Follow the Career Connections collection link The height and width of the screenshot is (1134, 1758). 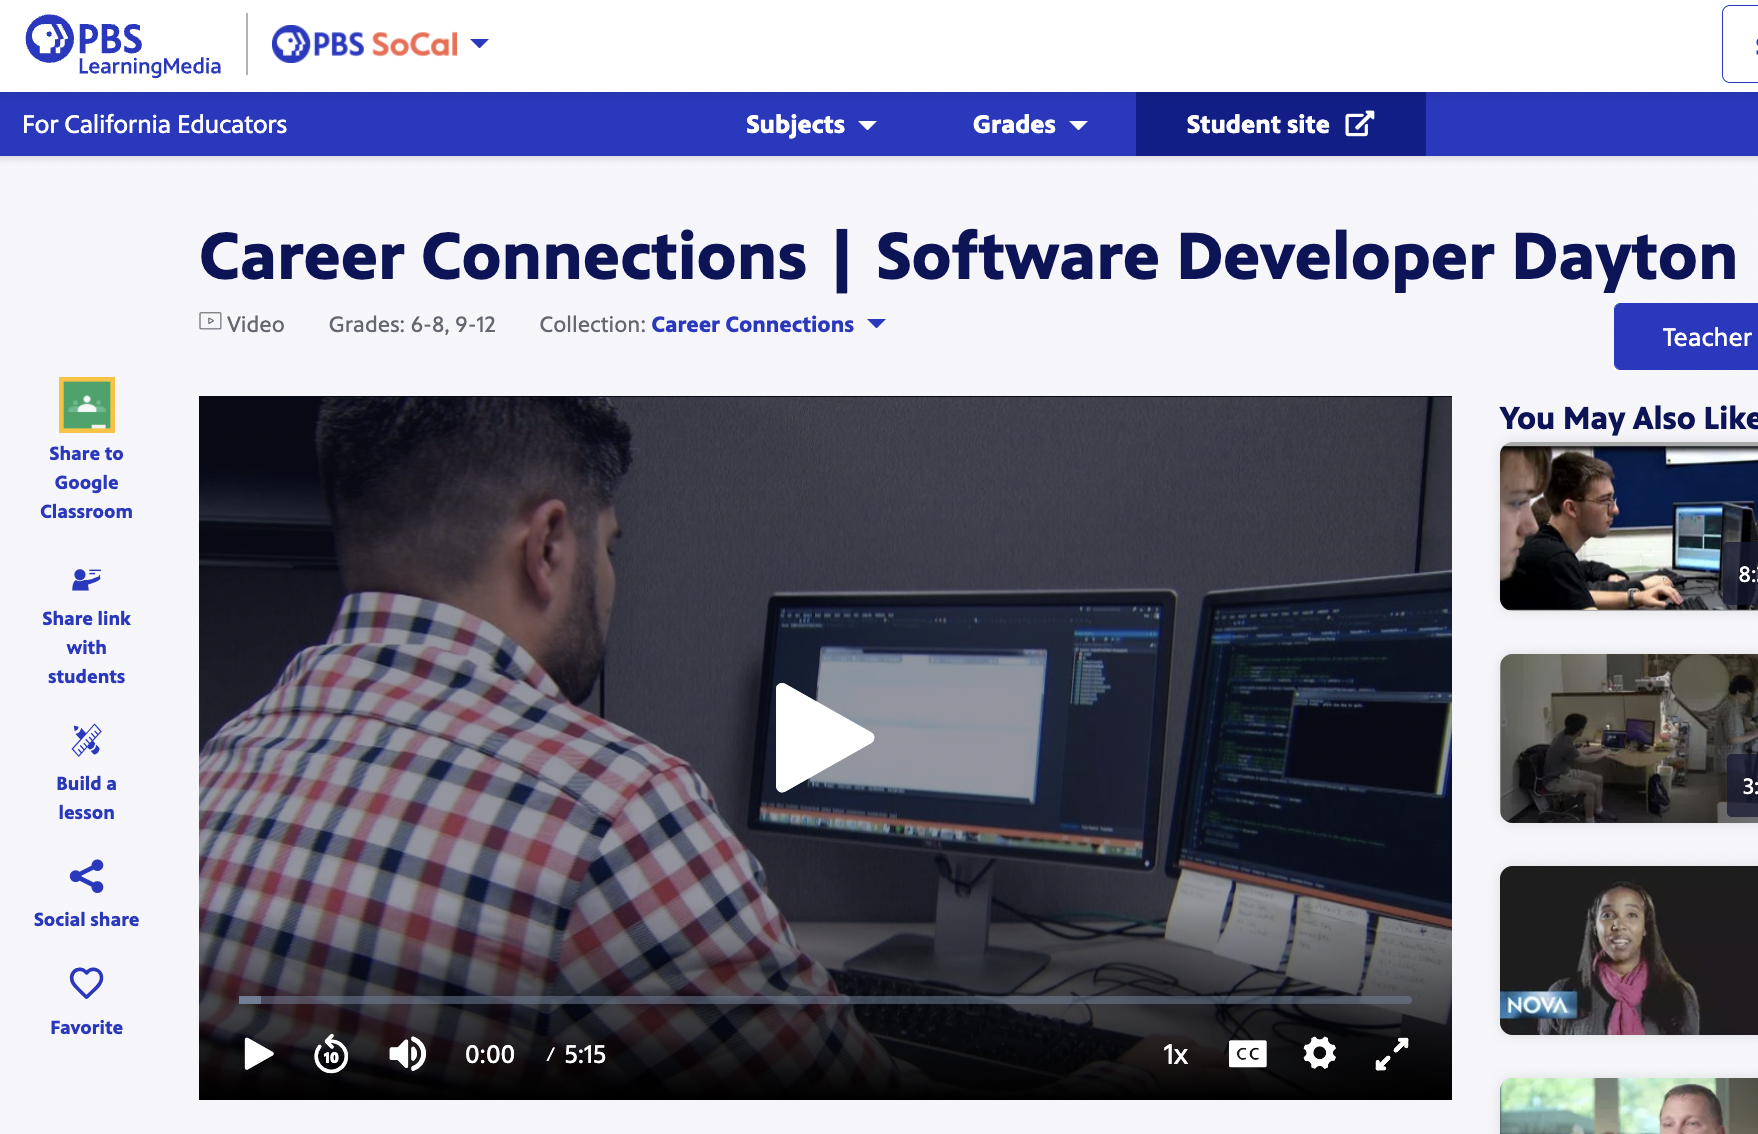[x=752, y=324]
